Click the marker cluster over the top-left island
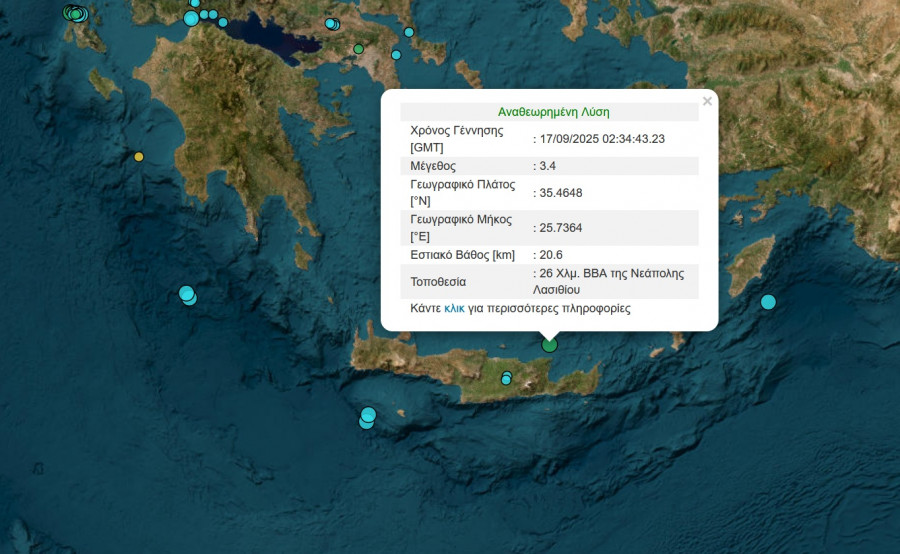Image resolution: width=900 pixels, height=554 pixels. click(75, 13)
